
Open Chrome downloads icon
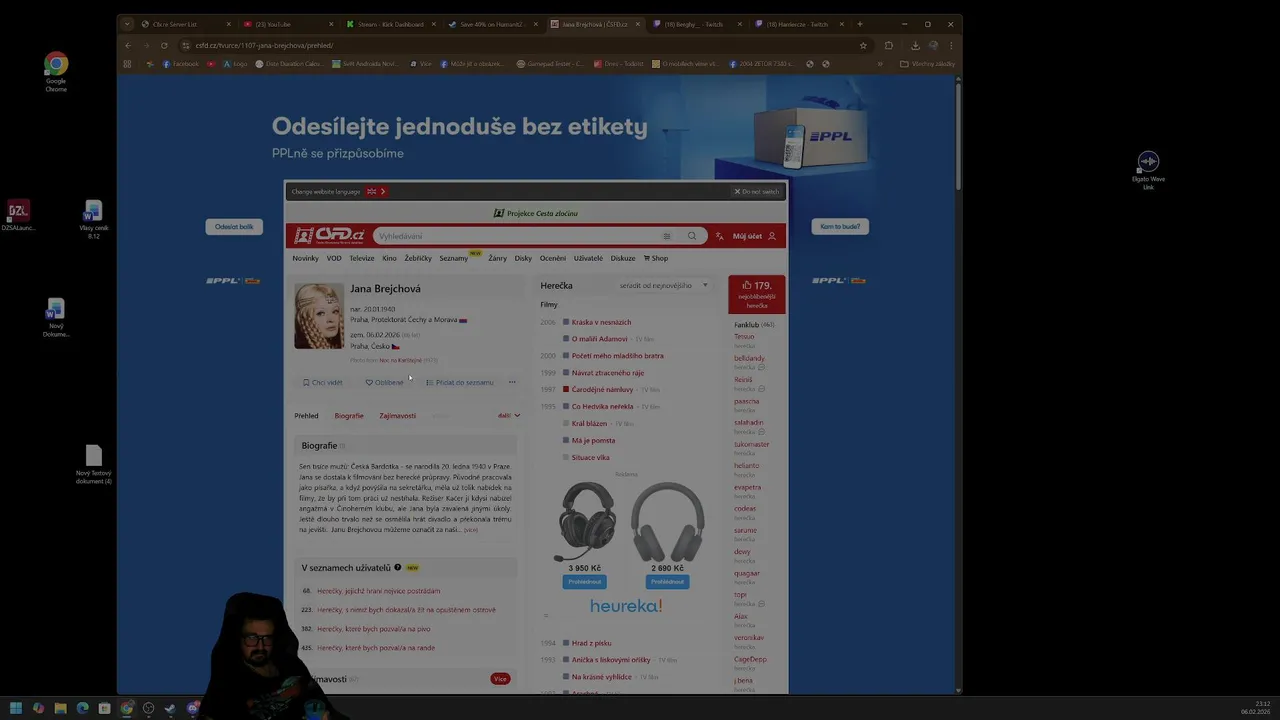pyautogui.click(x=914, y=45)
